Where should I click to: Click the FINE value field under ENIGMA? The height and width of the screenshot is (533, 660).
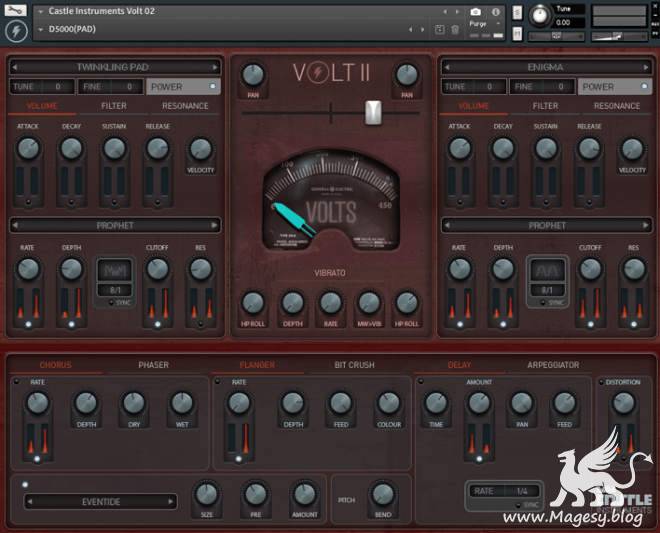tap(542, 86)
